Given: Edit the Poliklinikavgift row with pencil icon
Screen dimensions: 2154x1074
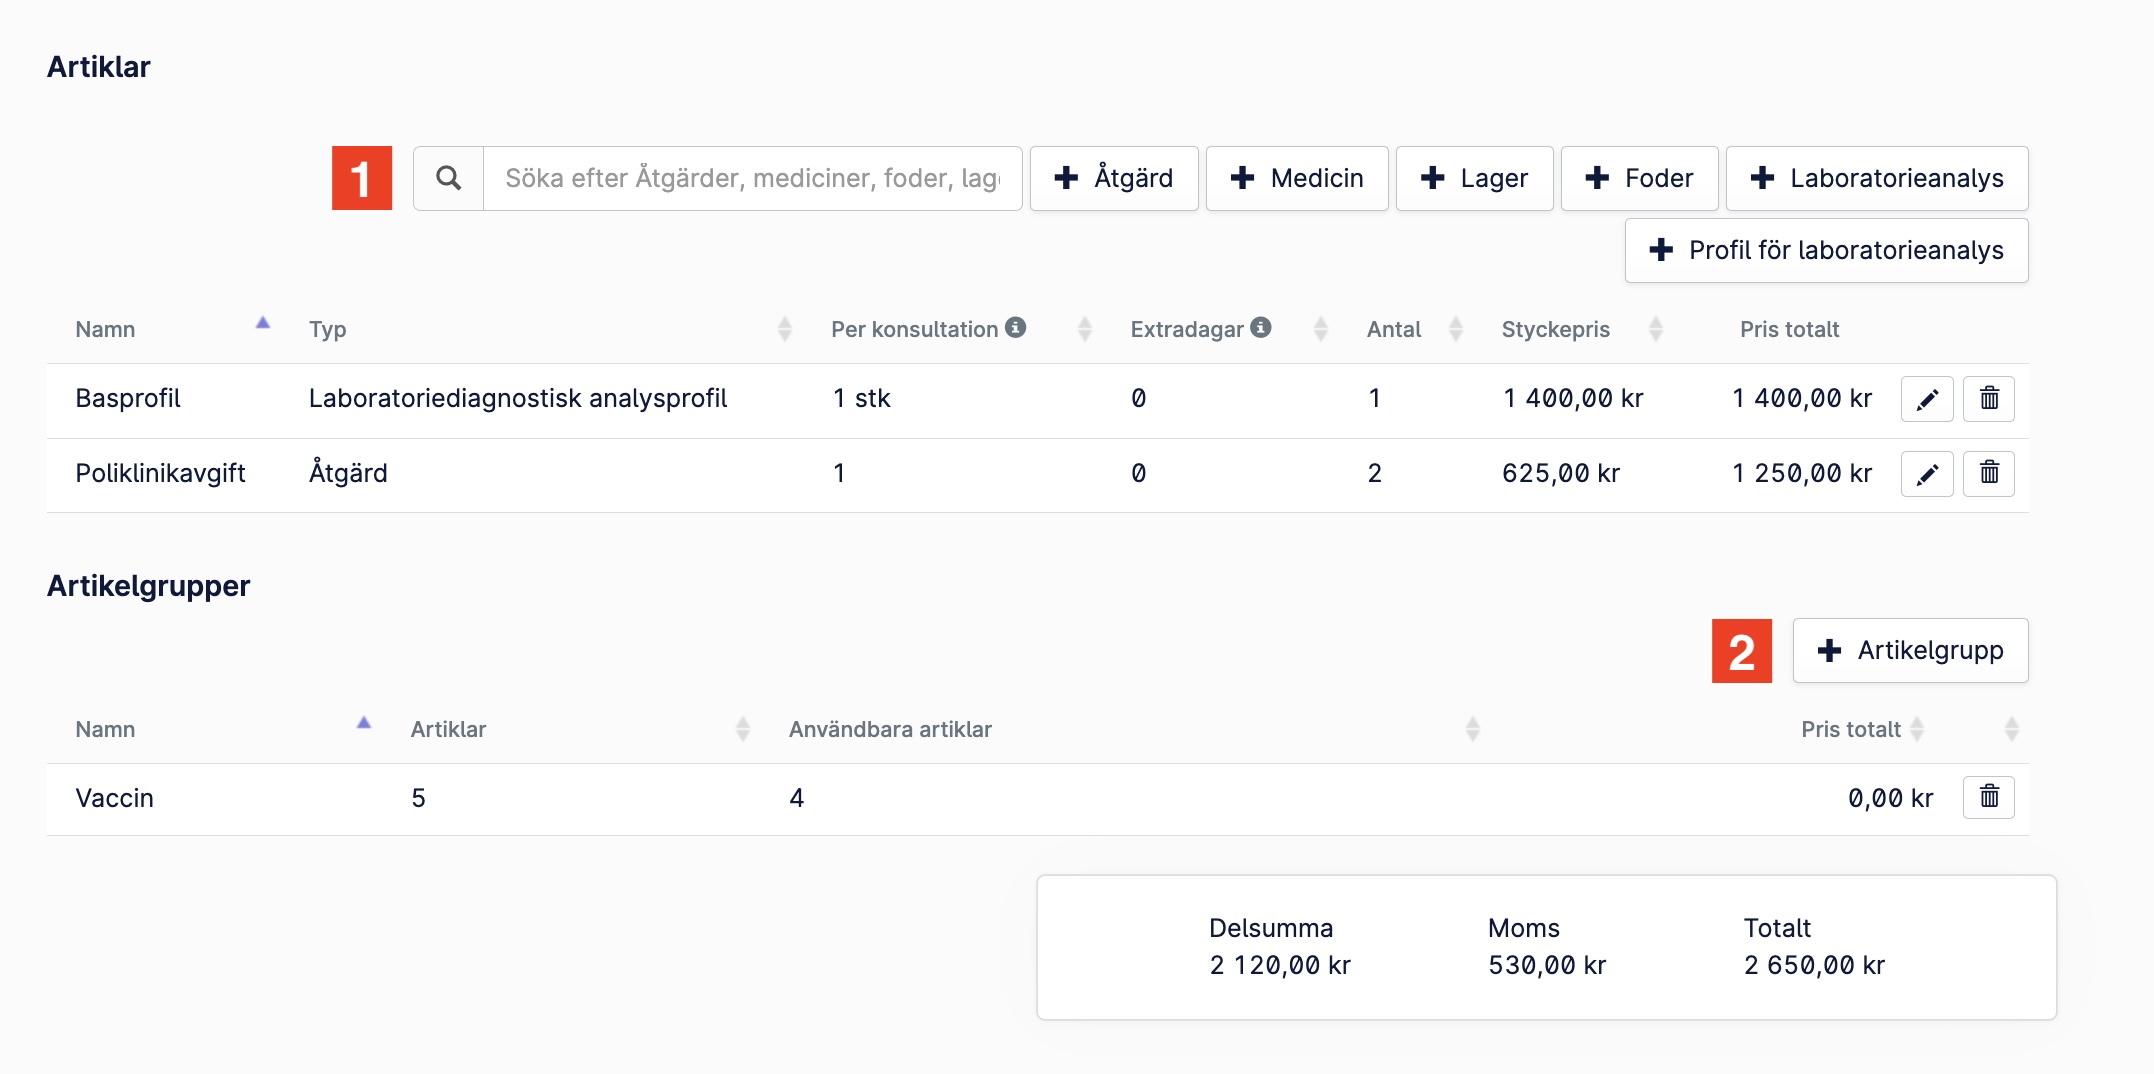Looking at the screenshot, I should 1927,473.
